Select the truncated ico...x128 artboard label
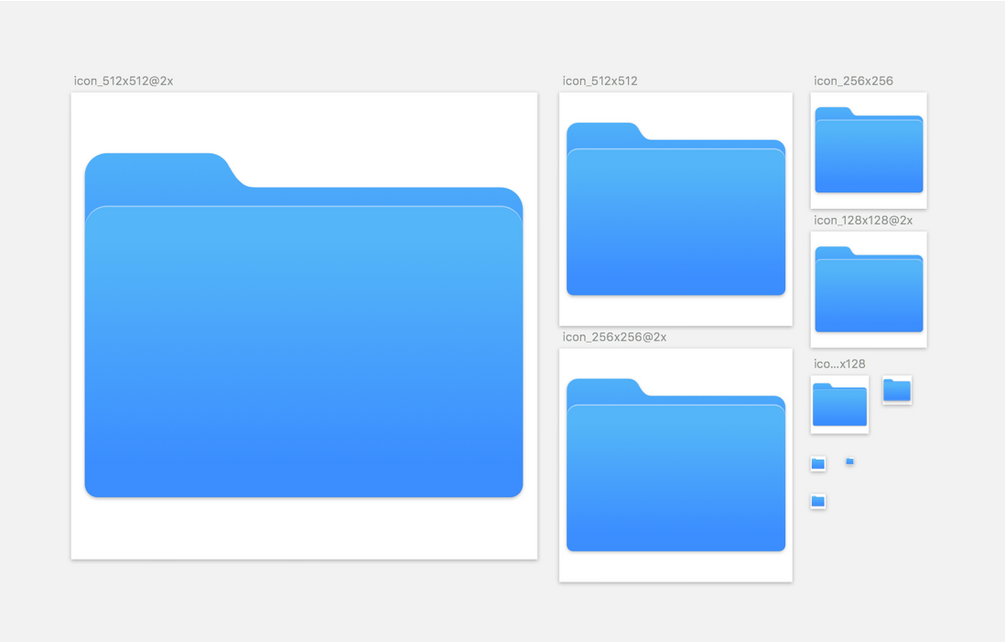The height and width of the screenshot is (642, 1005). point(839,364)
